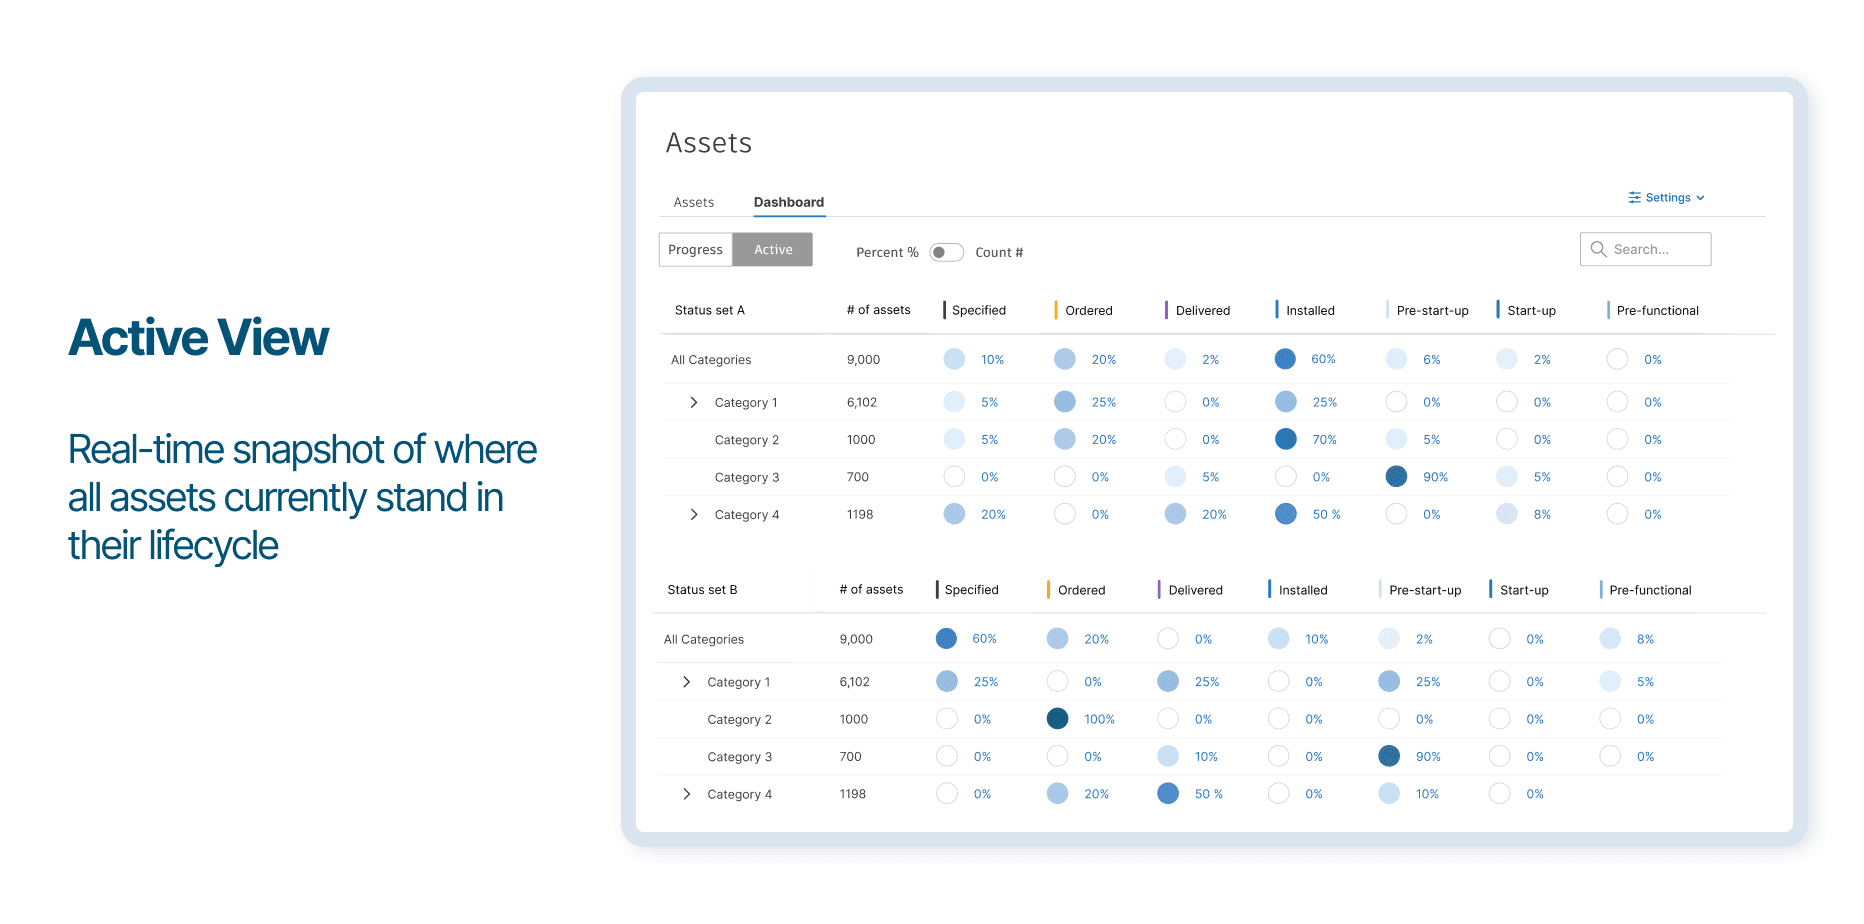Expand Category 1 in Status set B
The width and height of the screenshot is (1864, 924).
686,682
